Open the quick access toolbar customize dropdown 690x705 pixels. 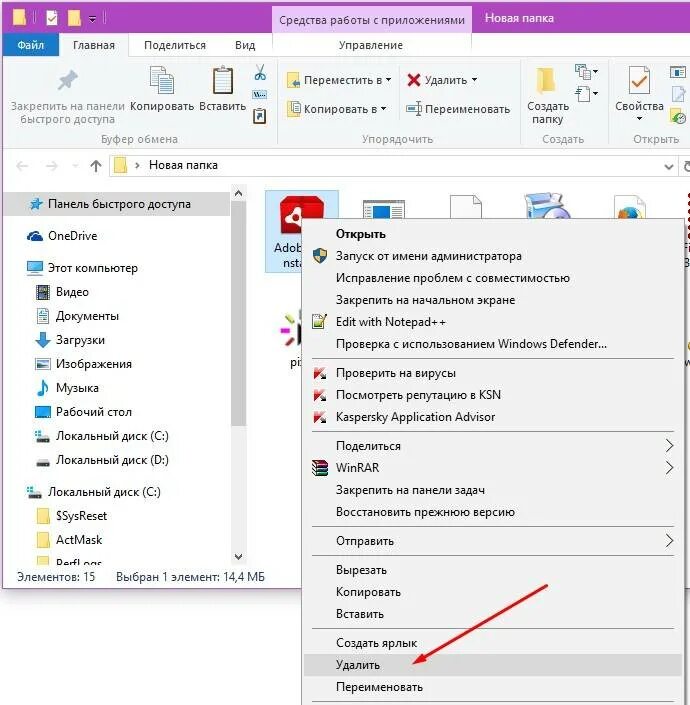[92, 19]
